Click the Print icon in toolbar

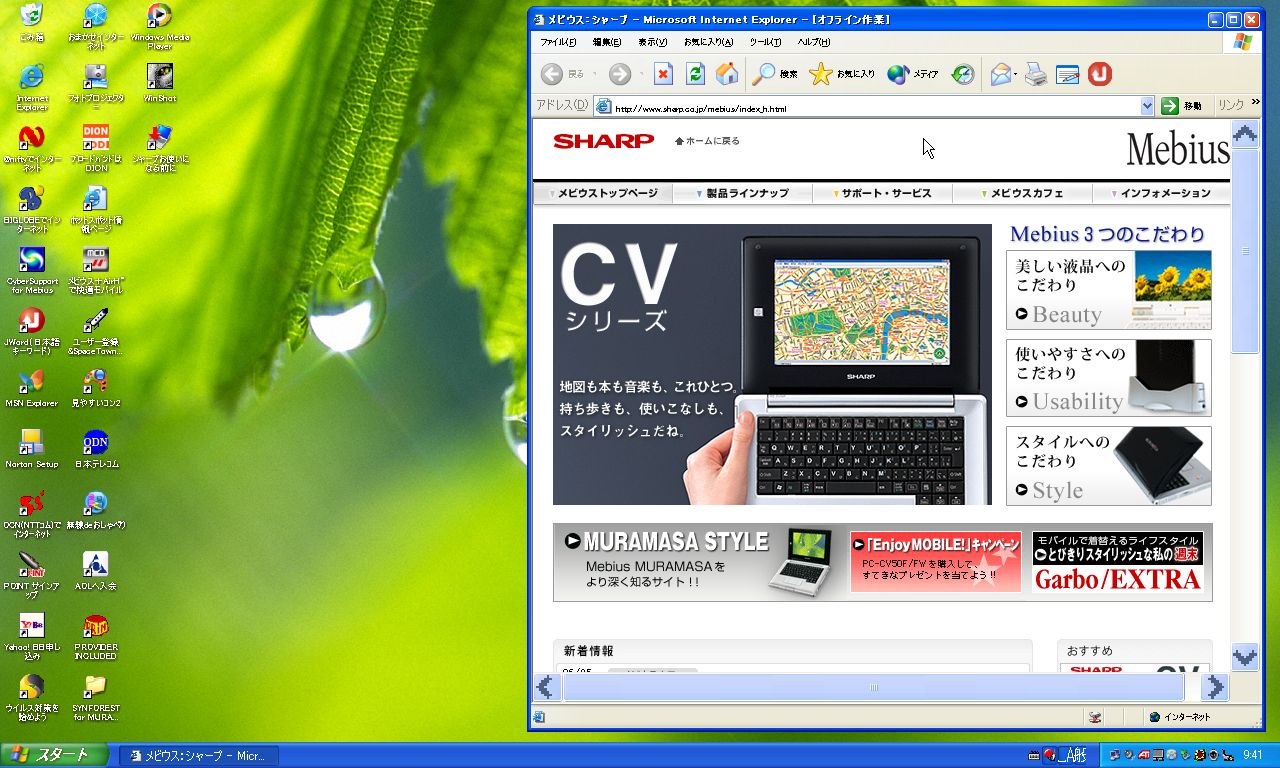[1036, 74]
